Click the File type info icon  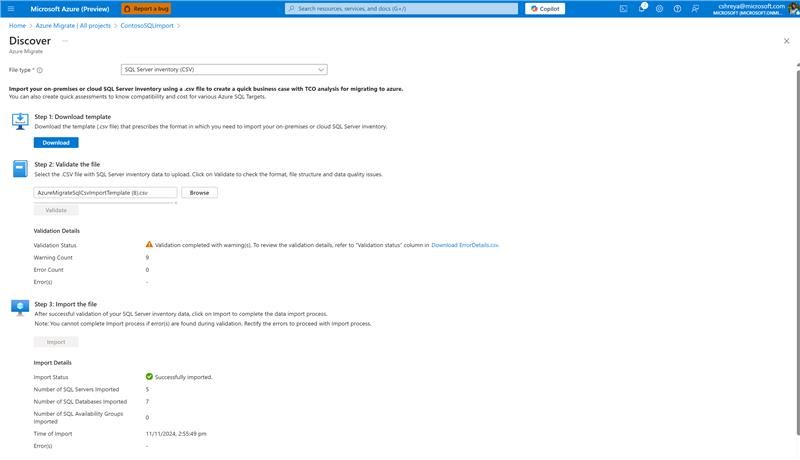click(x=40, y=70)
